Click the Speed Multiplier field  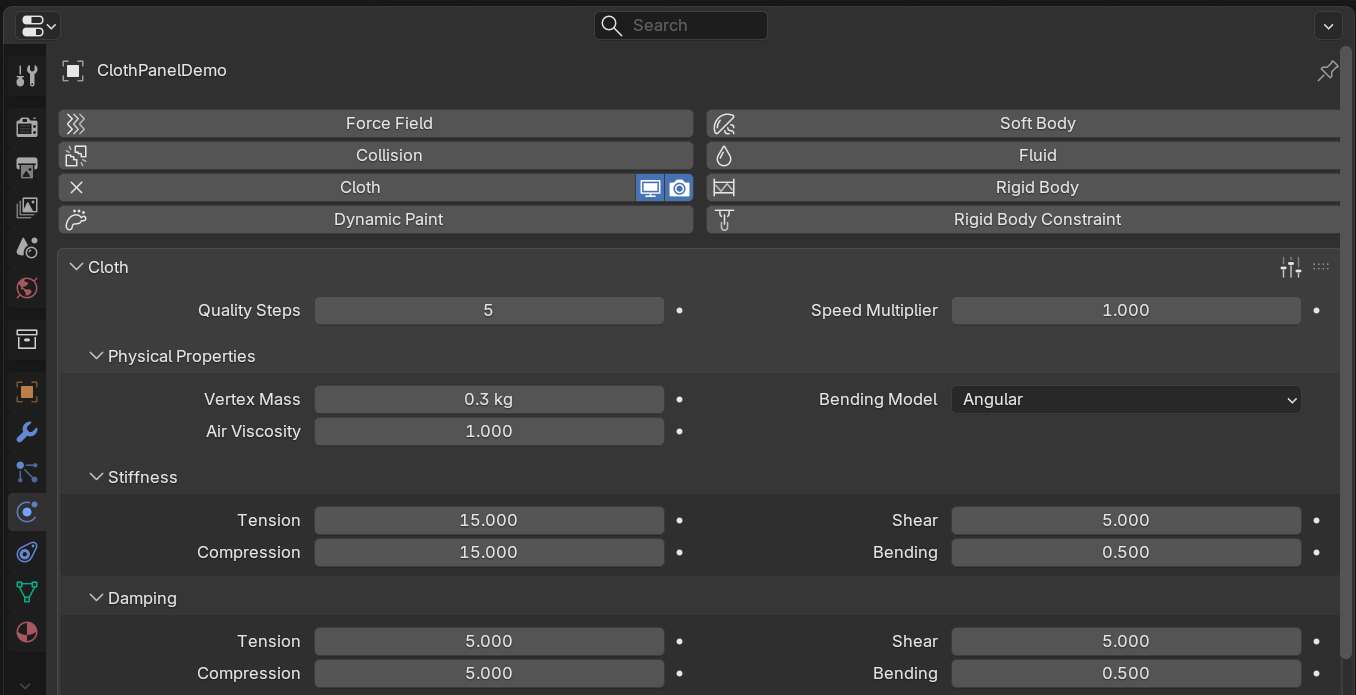(x=1126, y=310)
